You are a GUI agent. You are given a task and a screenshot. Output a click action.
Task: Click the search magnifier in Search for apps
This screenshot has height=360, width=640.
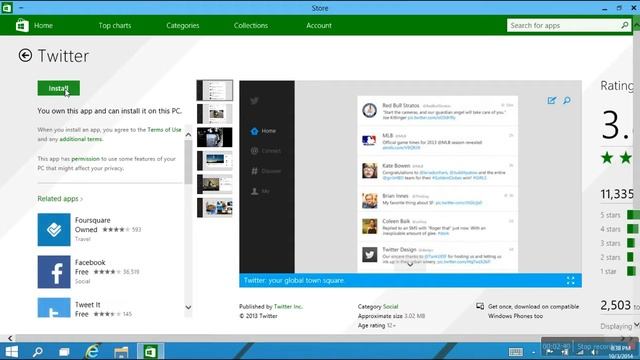click(x=624, y=25)
